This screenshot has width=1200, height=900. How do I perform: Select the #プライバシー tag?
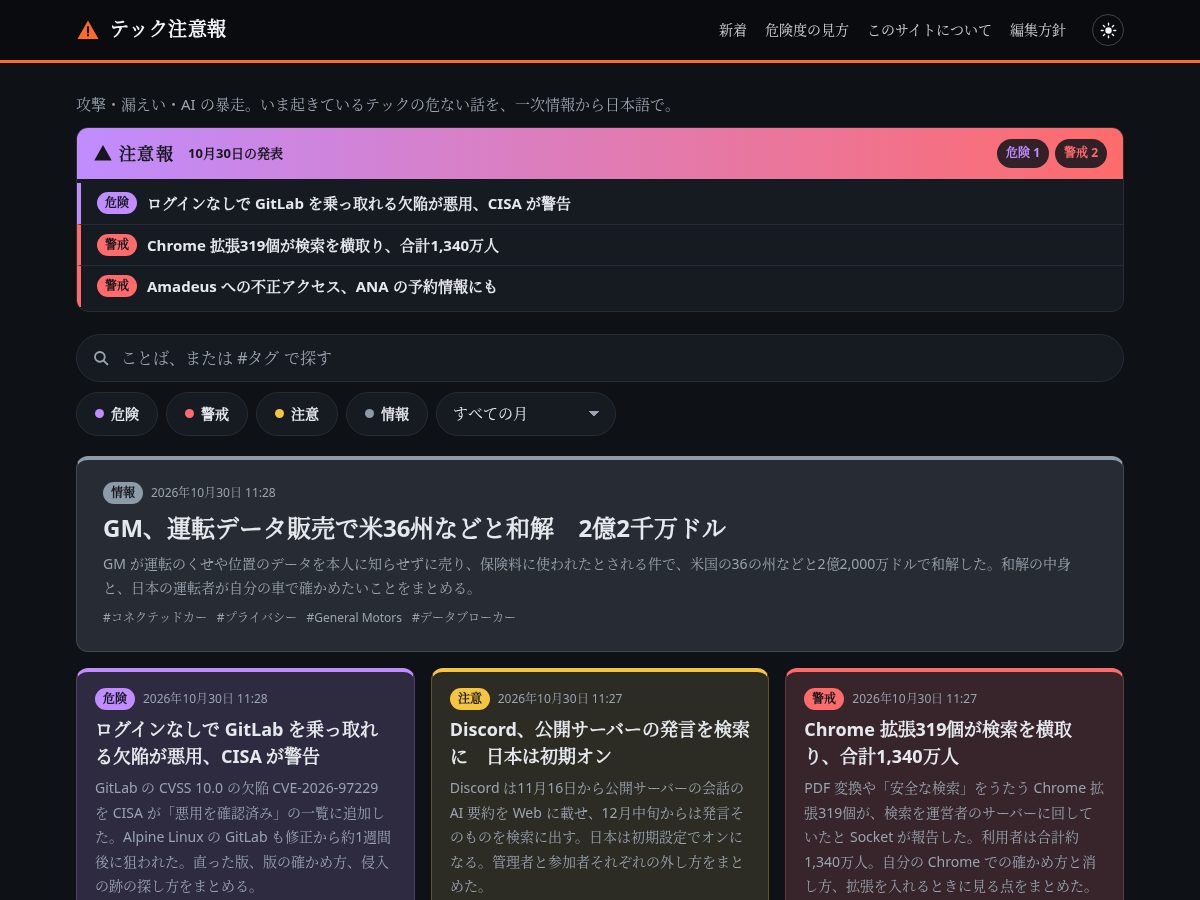click(x=257, y=617)
